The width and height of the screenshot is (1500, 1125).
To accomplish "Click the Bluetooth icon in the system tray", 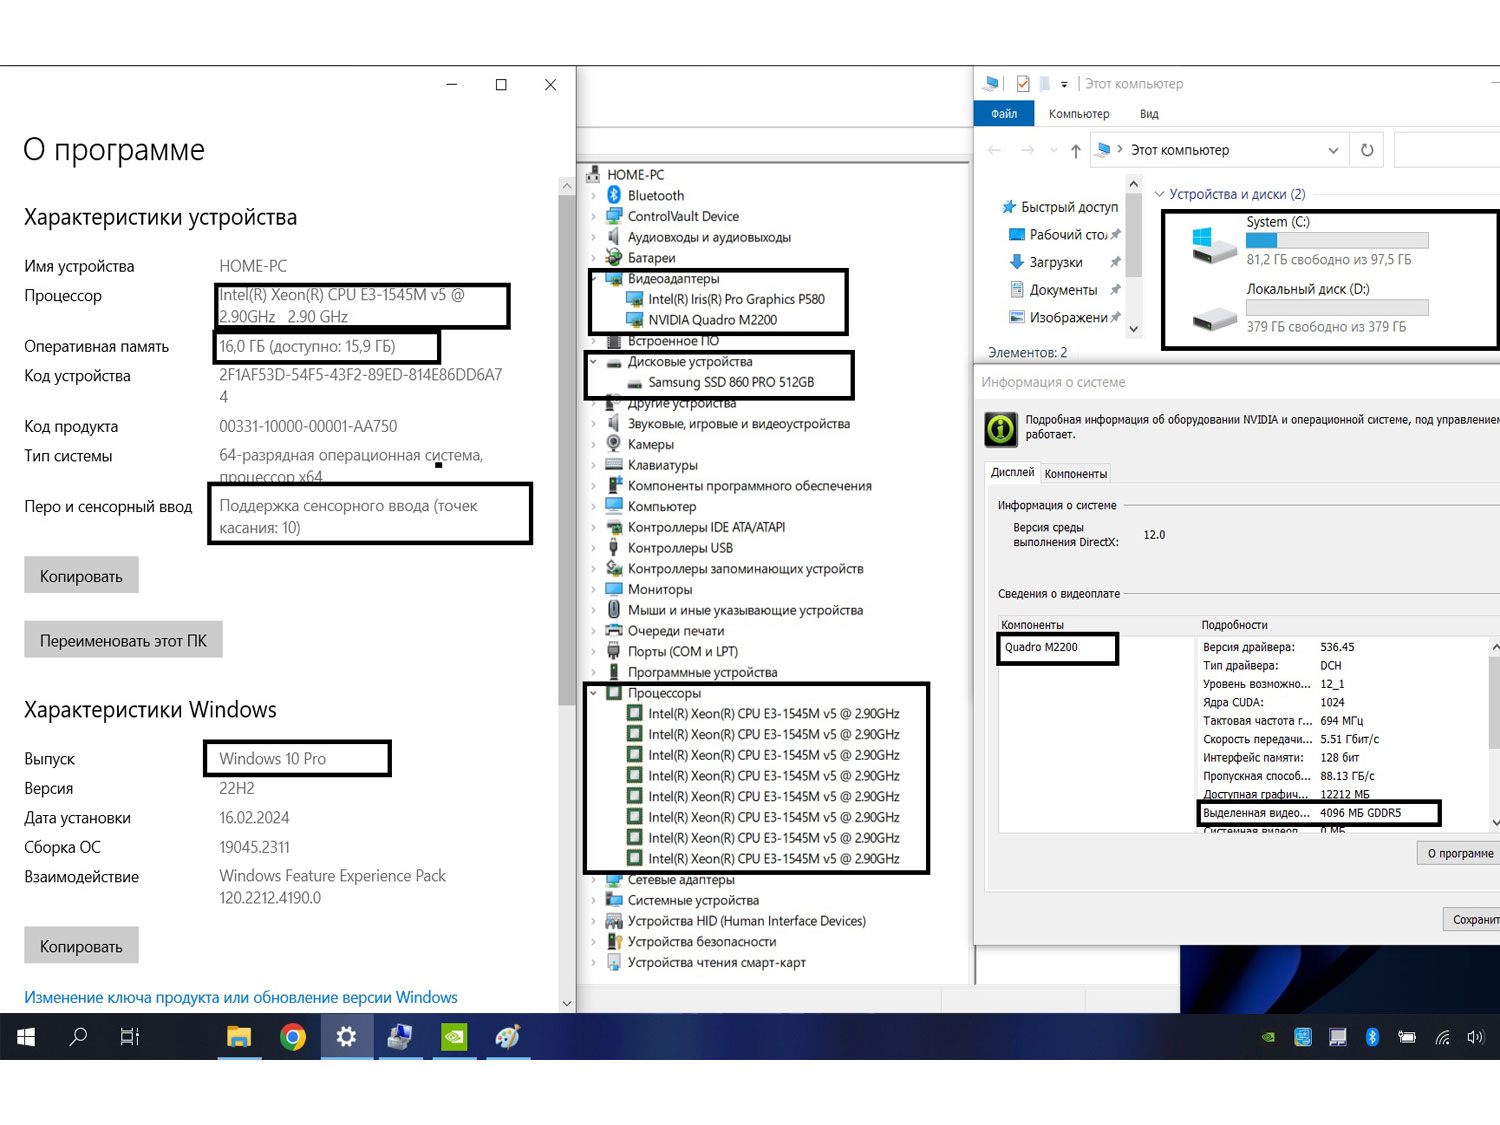I will point(1372,1037).
